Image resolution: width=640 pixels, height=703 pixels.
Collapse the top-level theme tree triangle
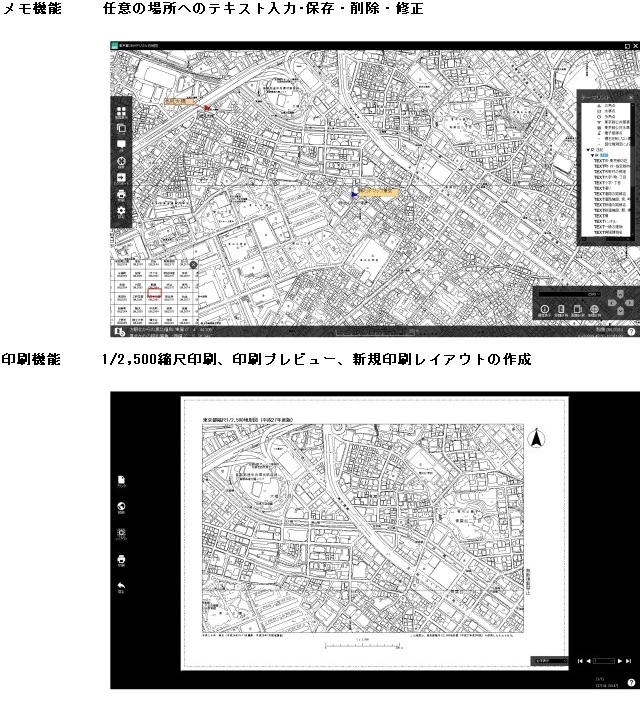coord(588,150)
